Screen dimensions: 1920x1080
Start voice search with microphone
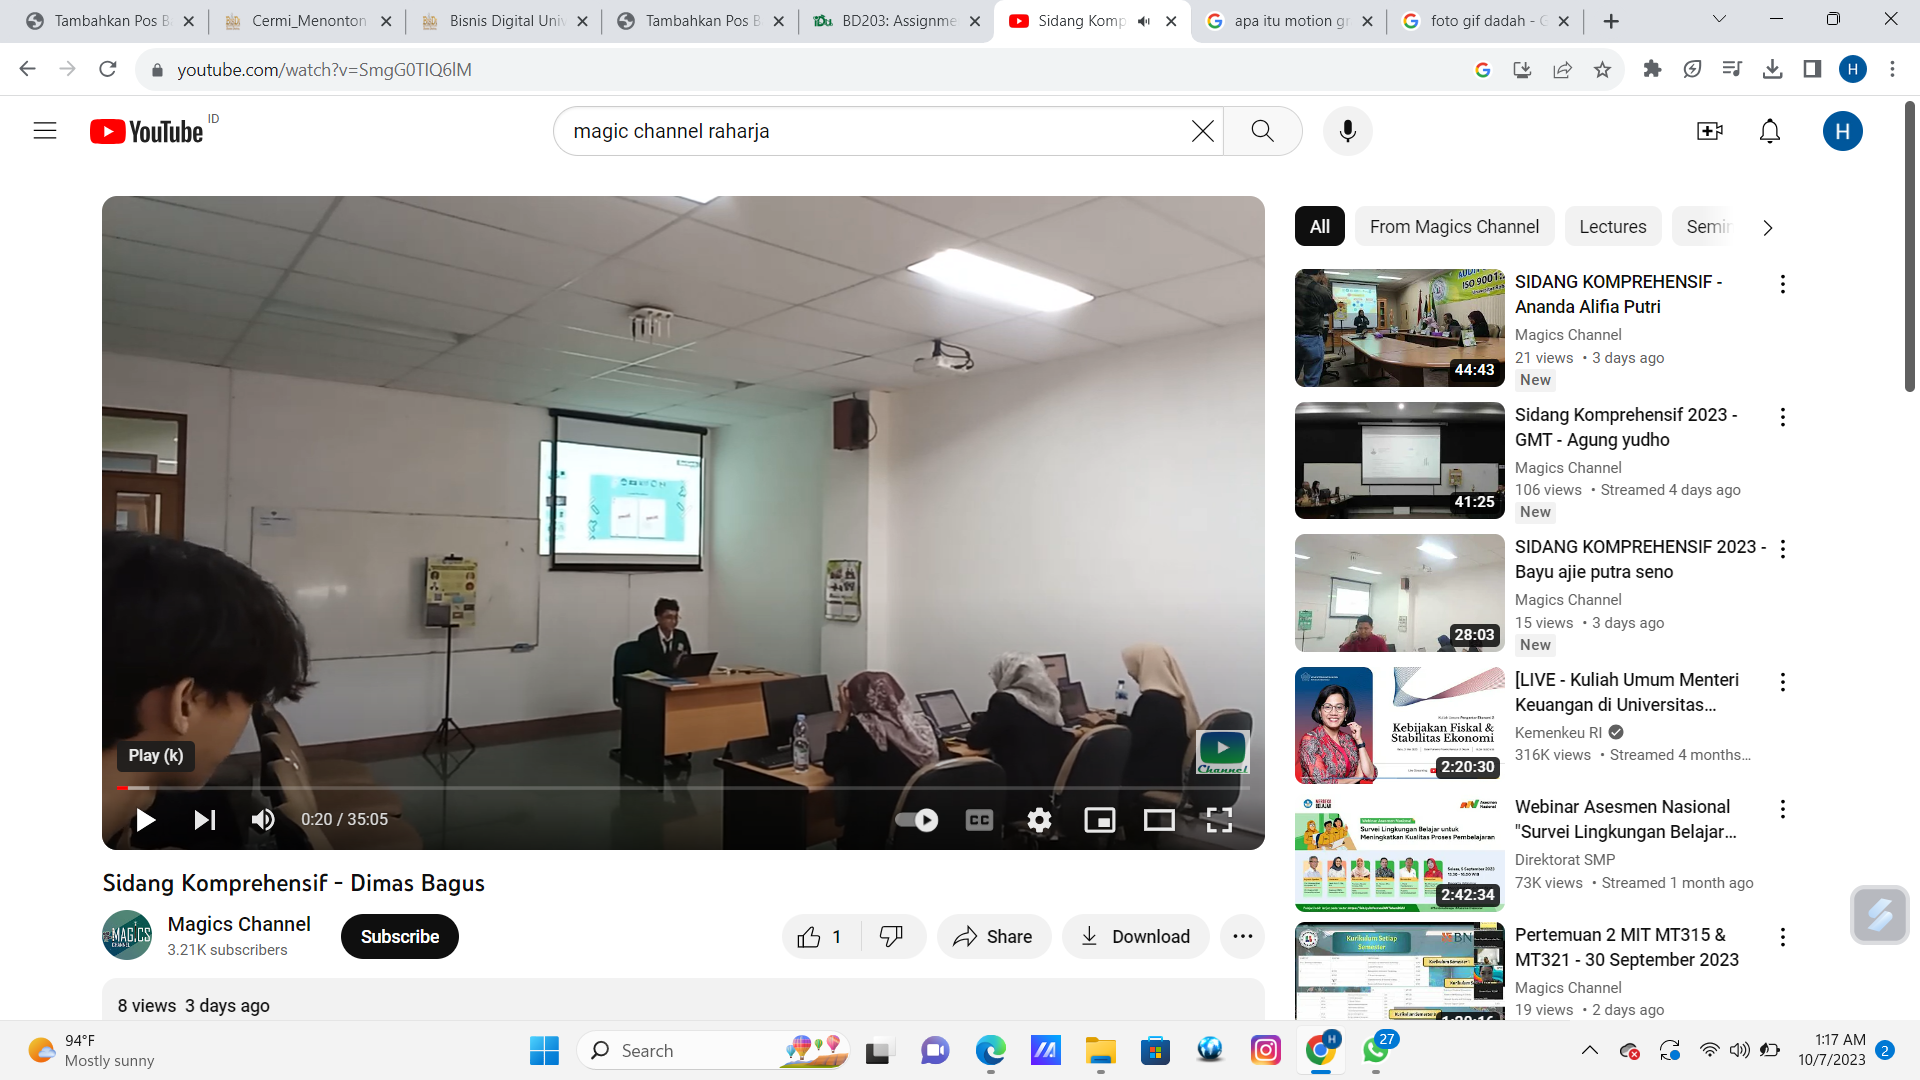click(1348, 131)
